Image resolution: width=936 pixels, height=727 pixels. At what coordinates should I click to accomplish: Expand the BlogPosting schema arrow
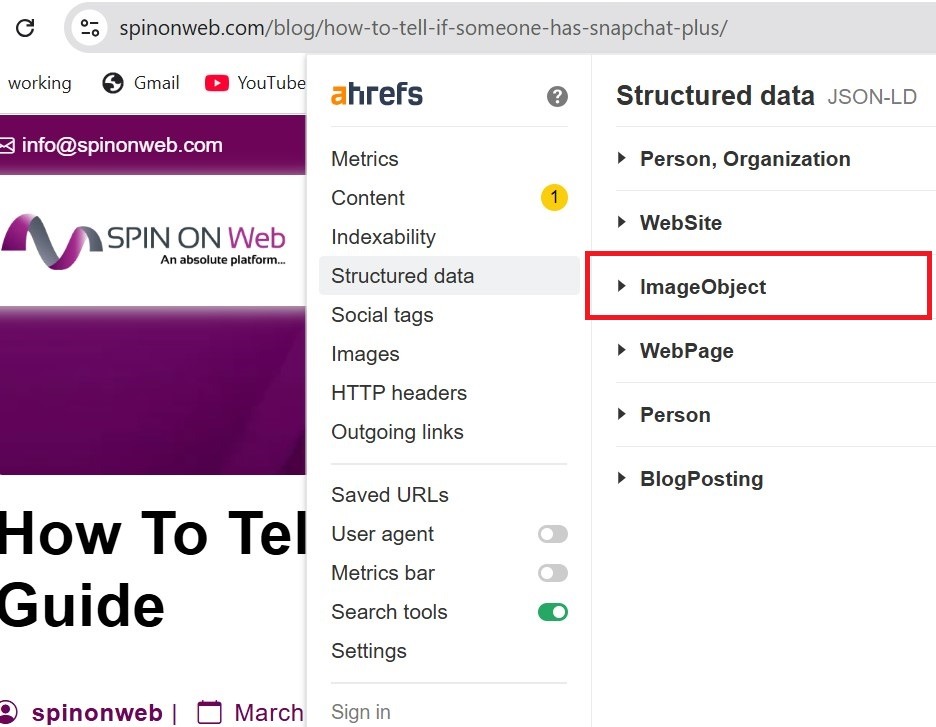coord(621,478)
